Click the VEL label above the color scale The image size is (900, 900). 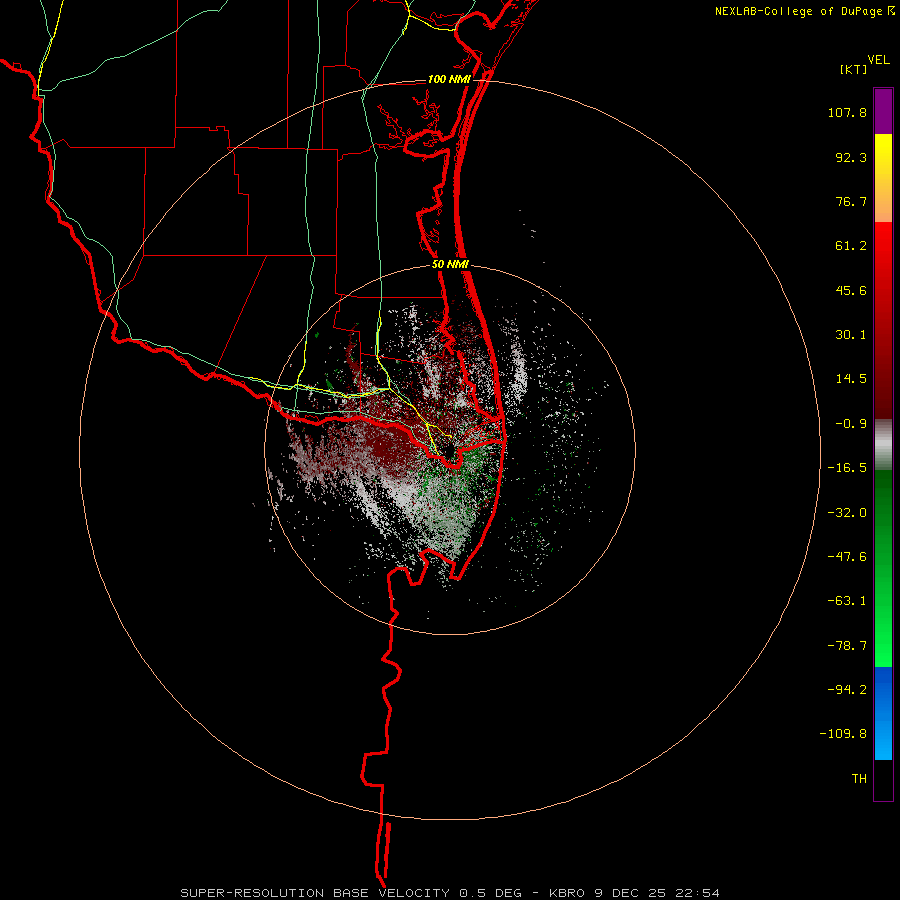878,60
